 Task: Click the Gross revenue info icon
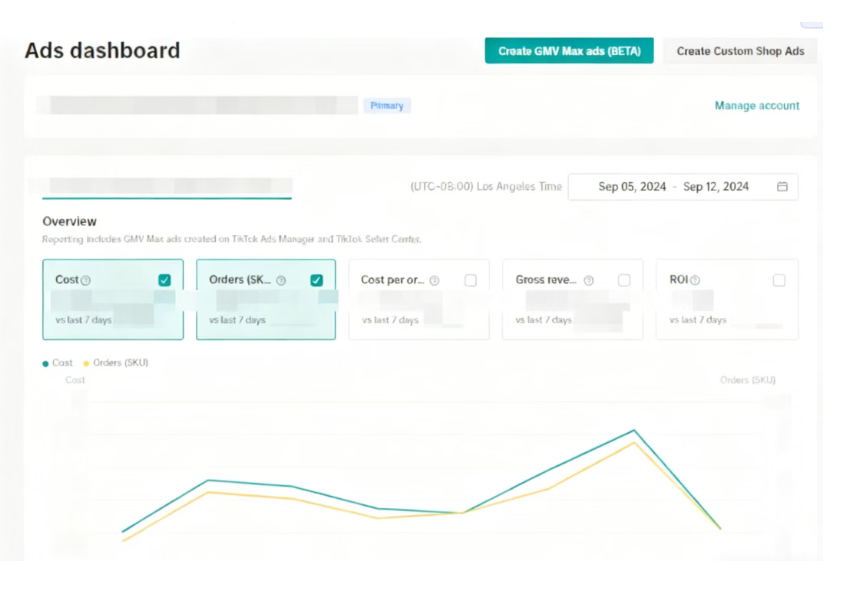(x=588, y=280)
